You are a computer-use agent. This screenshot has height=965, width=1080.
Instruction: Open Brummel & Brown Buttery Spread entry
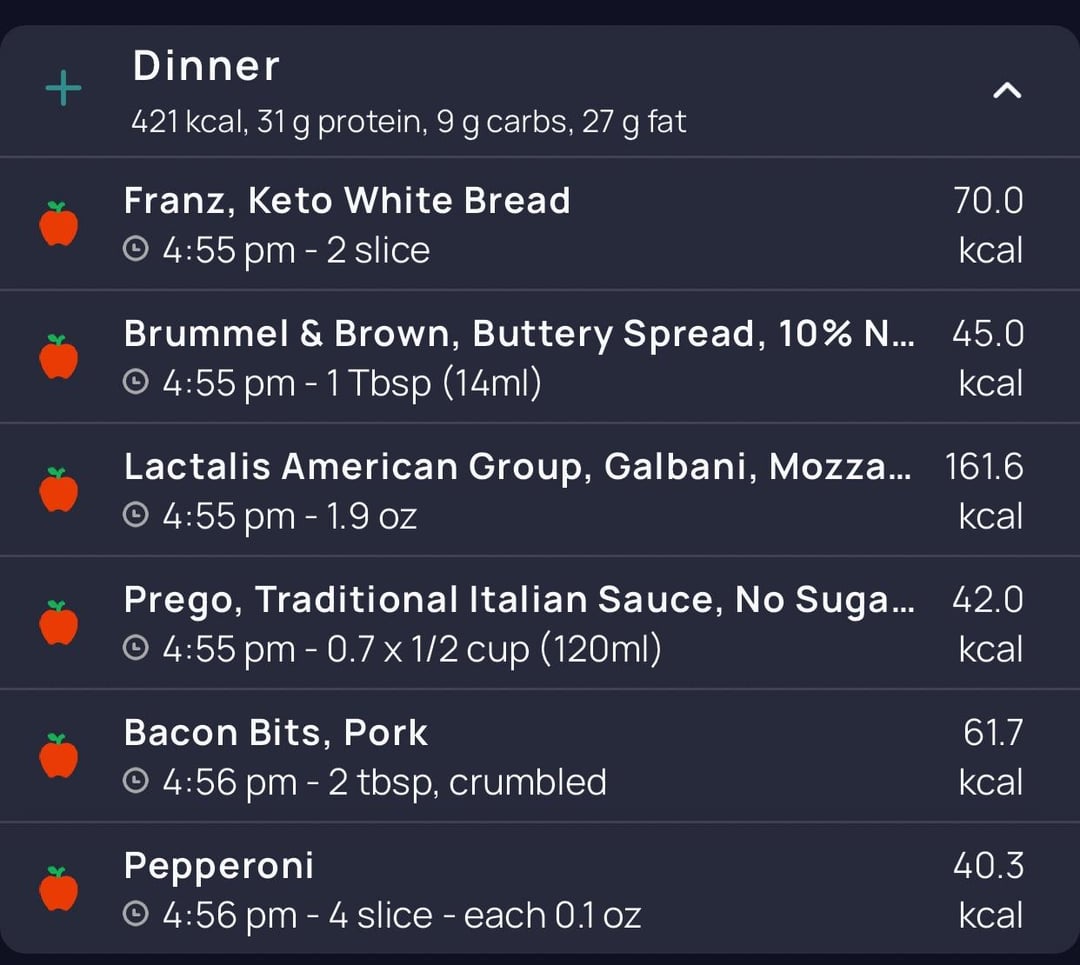tap(518, 334)
